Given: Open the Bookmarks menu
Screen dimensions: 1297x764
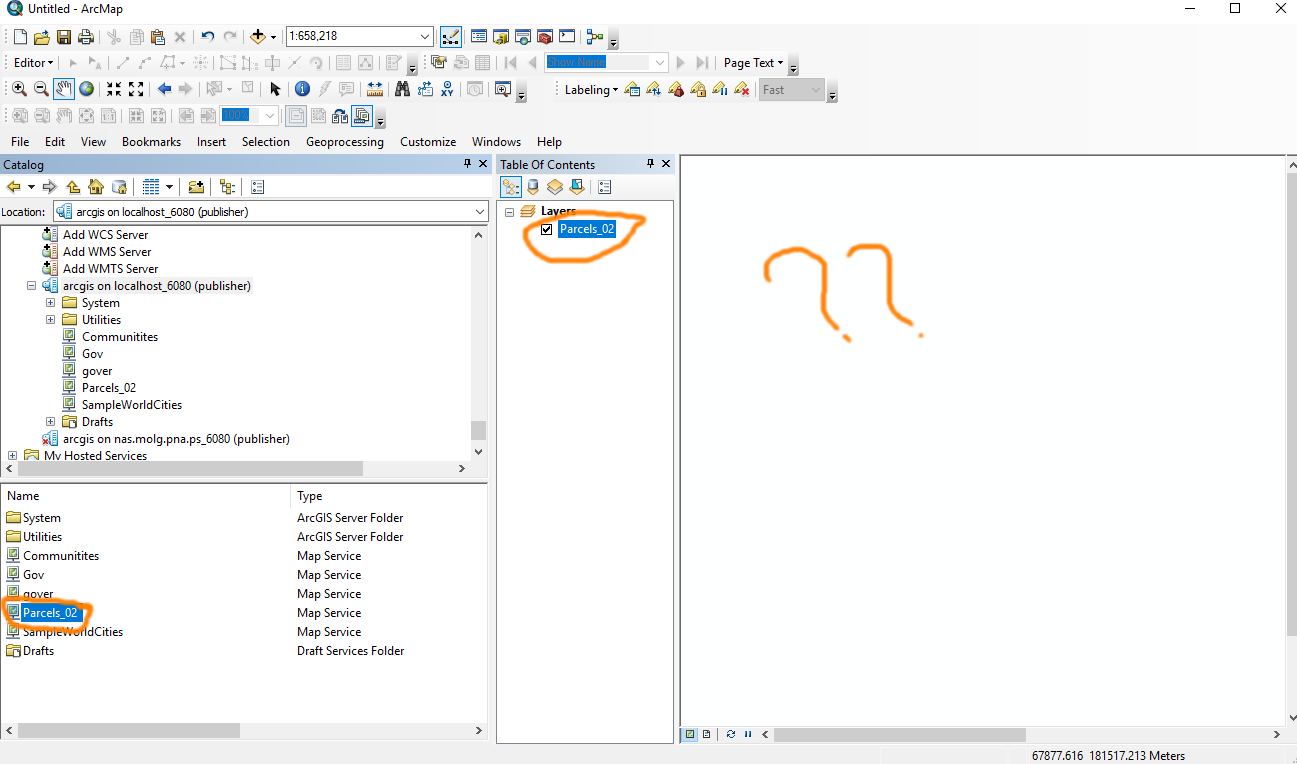Looking at the screenshot, I should pos(152,142).
